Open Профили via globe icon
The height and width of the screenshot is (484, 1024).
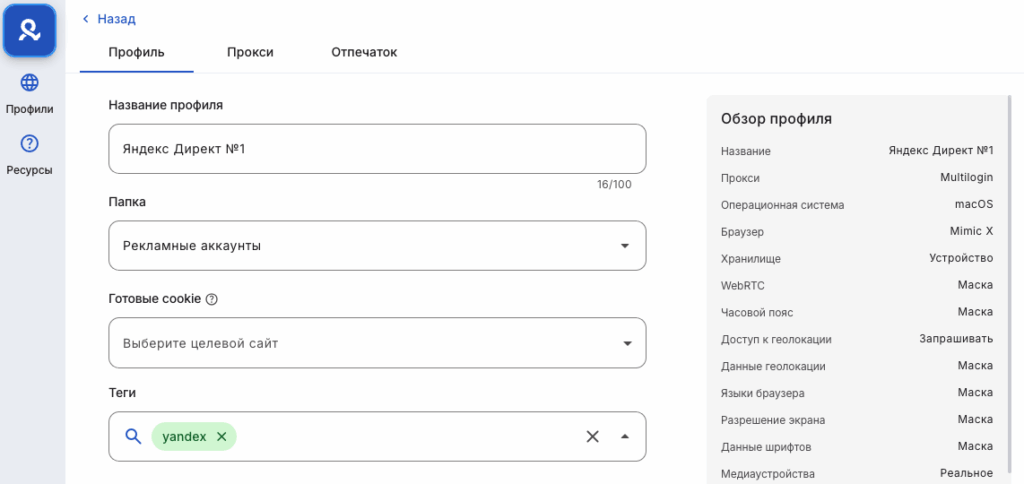tap(29, 83)
